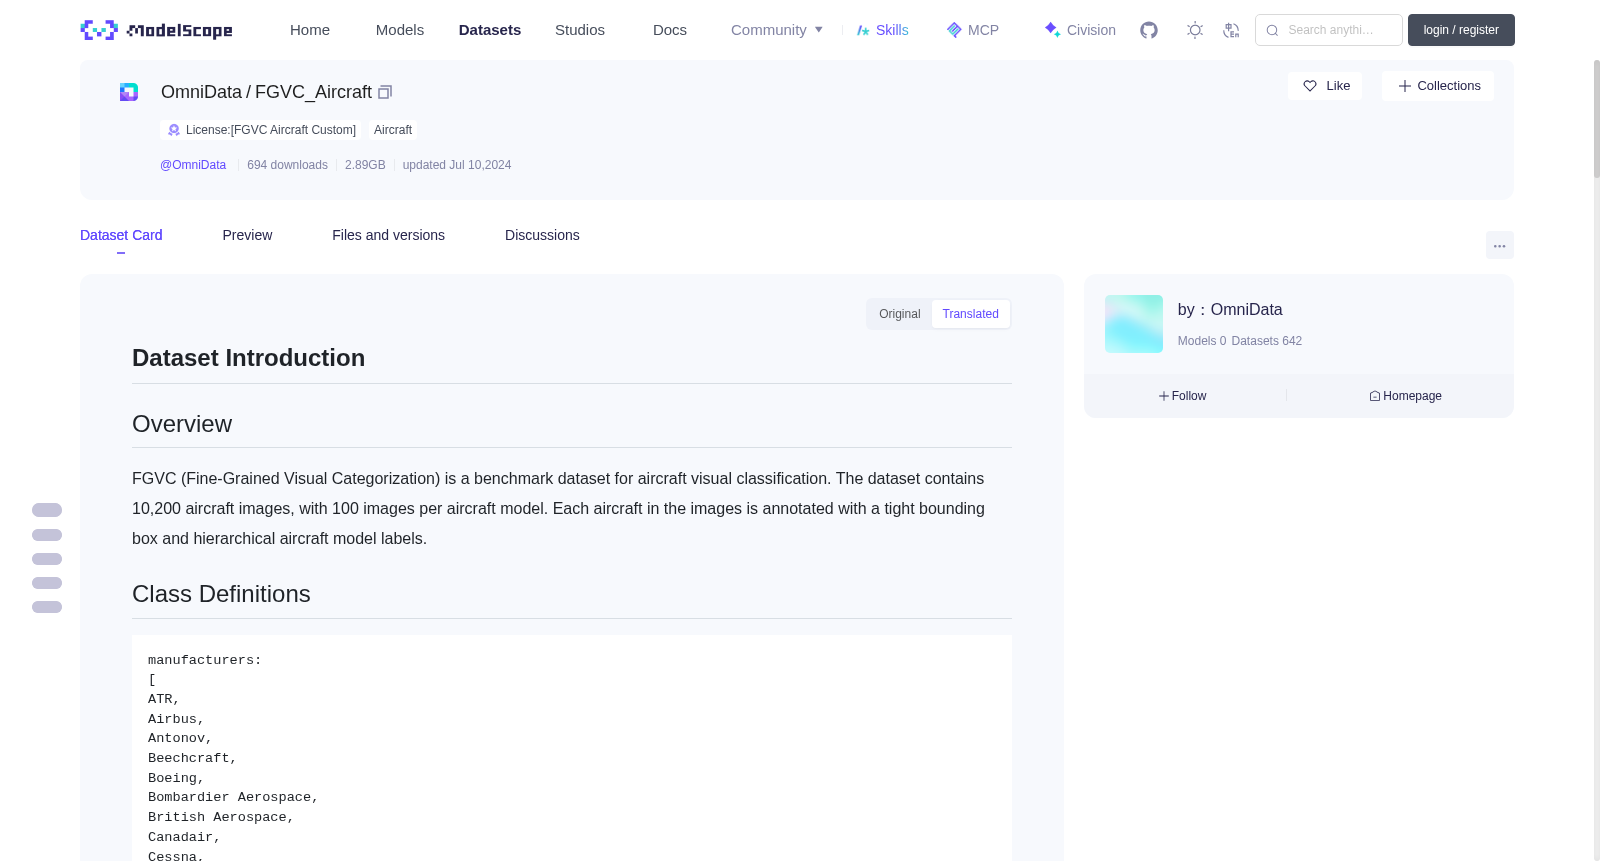Open the author's Homepage
The height and width of the screenshot is (861, 1600).
tap(1405, 396)
